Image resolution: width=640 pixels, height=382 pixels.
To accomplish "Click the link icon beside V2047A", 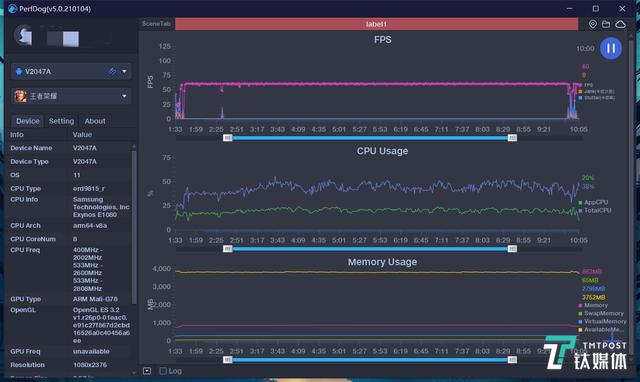I will click(x=112, y=72).
